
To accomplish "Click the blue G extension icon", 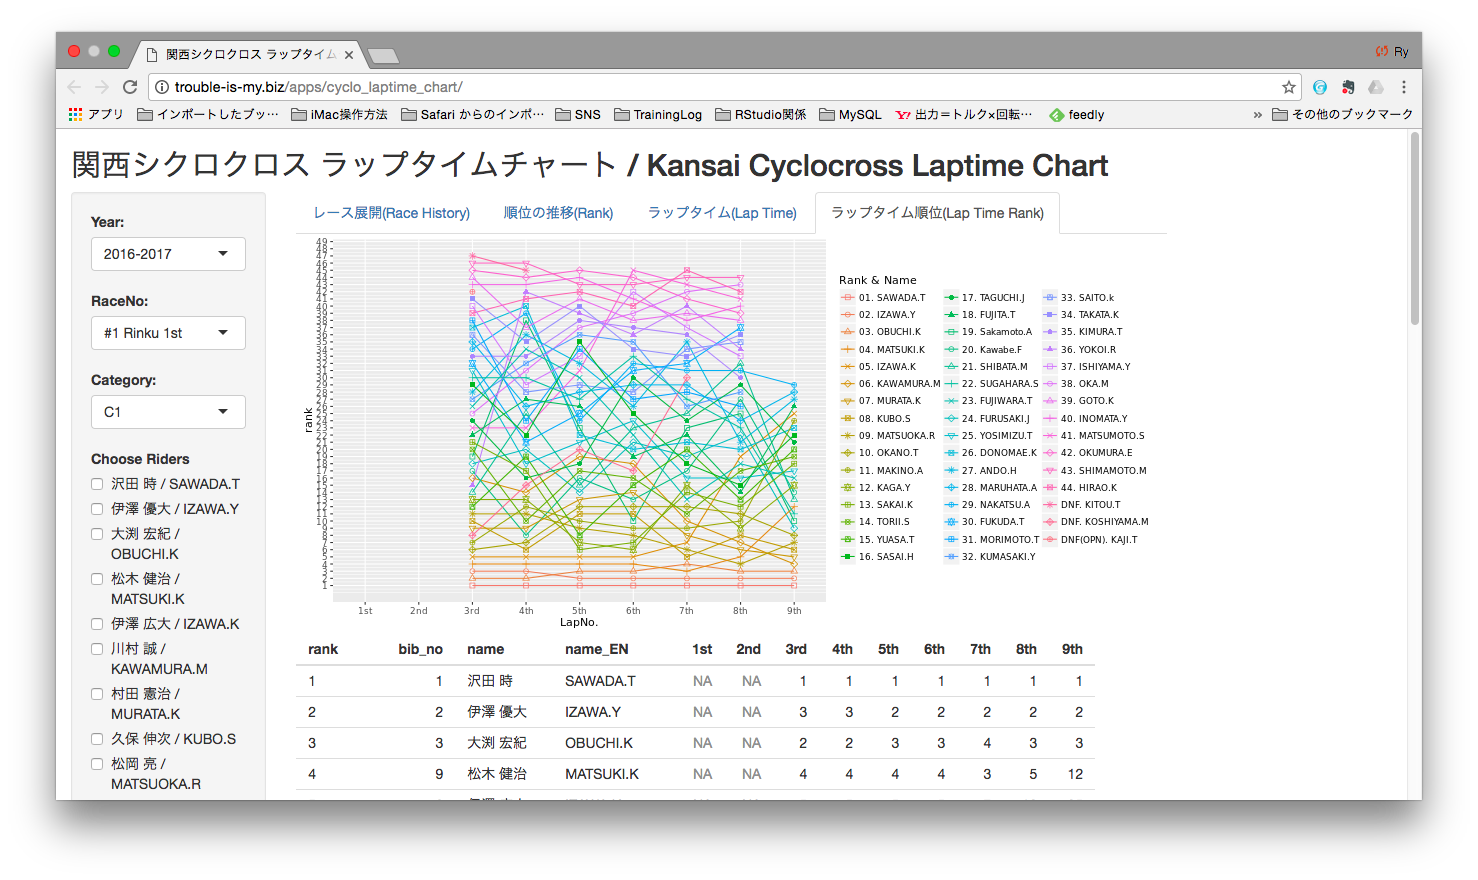I will tap(1320, 87).
